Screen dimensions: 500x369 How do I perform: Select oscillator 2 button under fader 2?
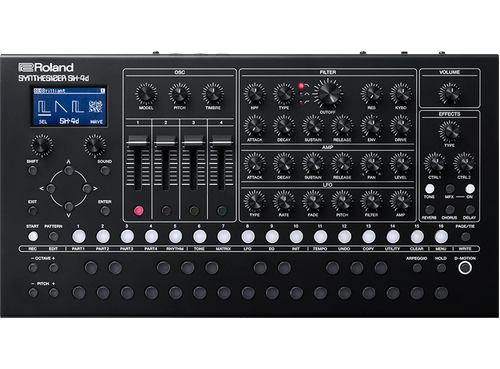[x=166, y=211]
